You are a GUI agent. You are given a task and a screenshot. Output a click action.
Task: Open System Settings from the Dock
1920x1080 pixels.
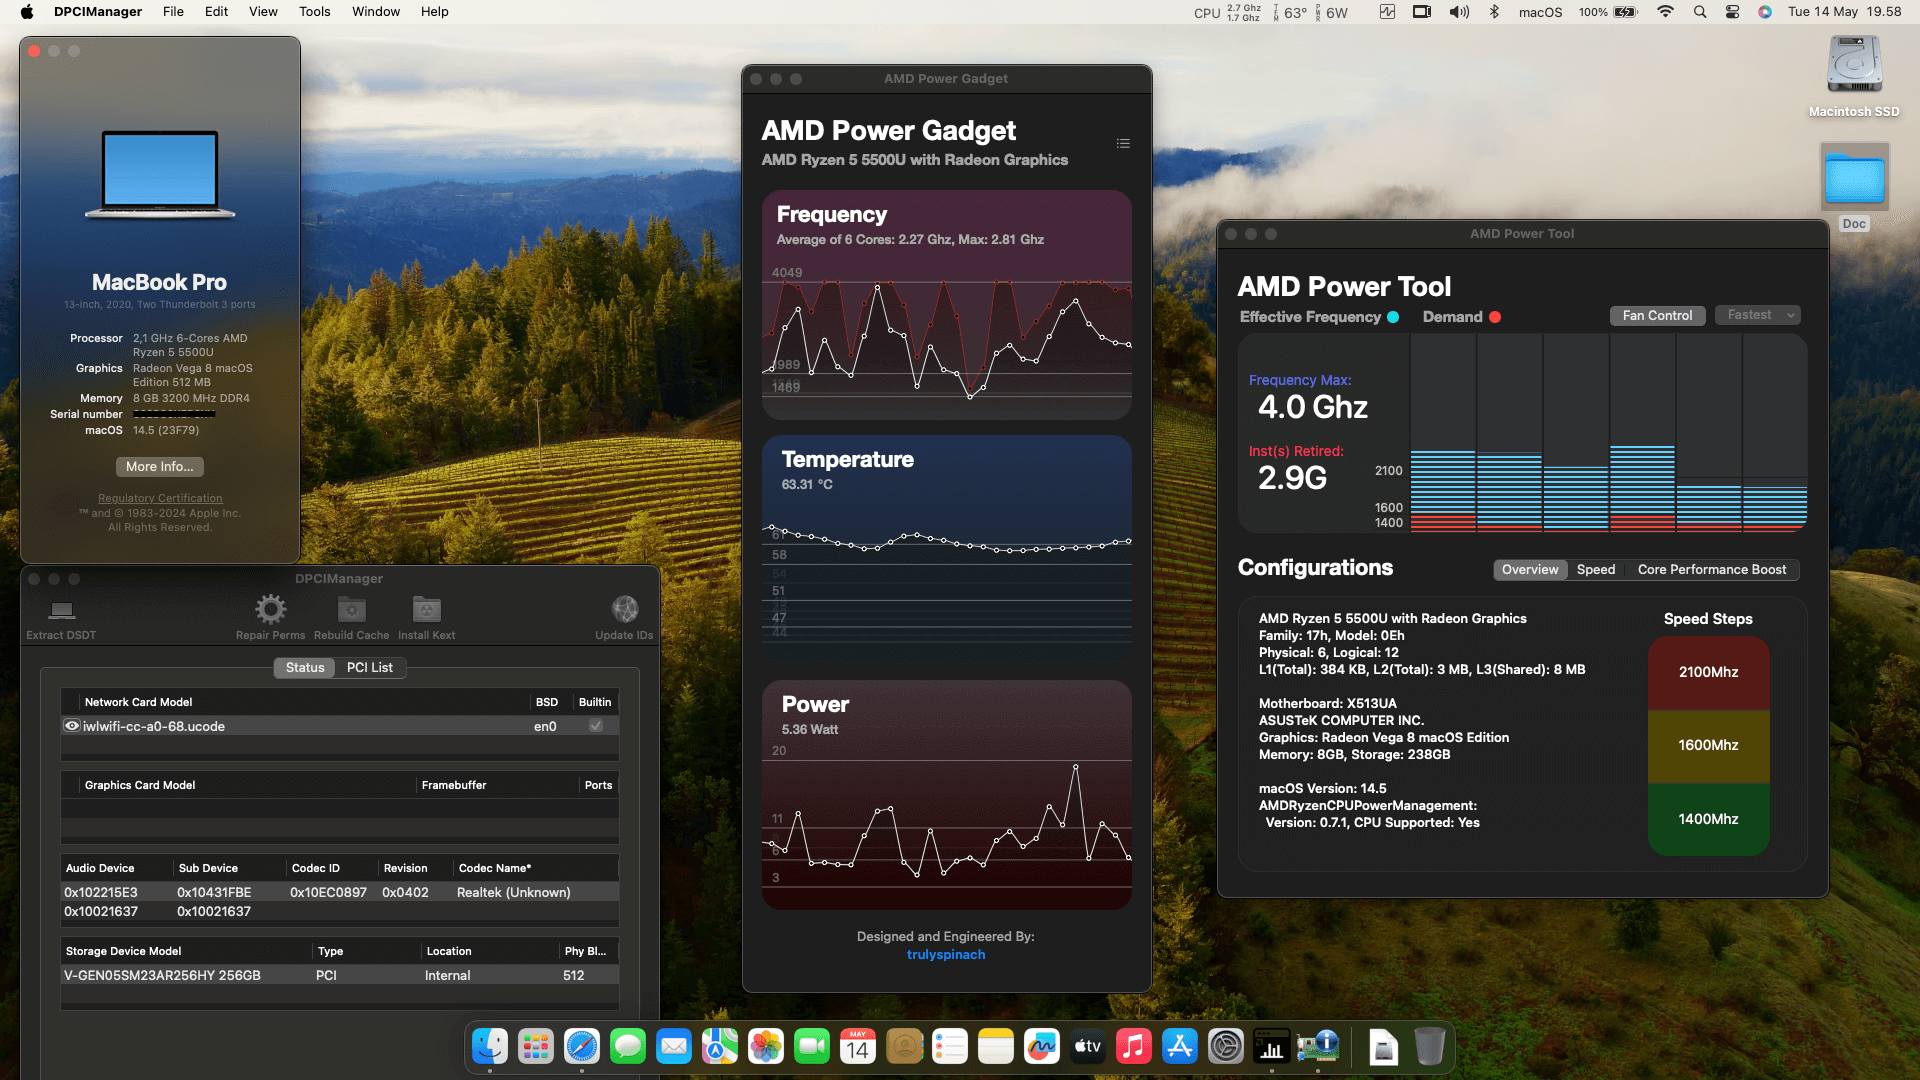point(1226,1047)
